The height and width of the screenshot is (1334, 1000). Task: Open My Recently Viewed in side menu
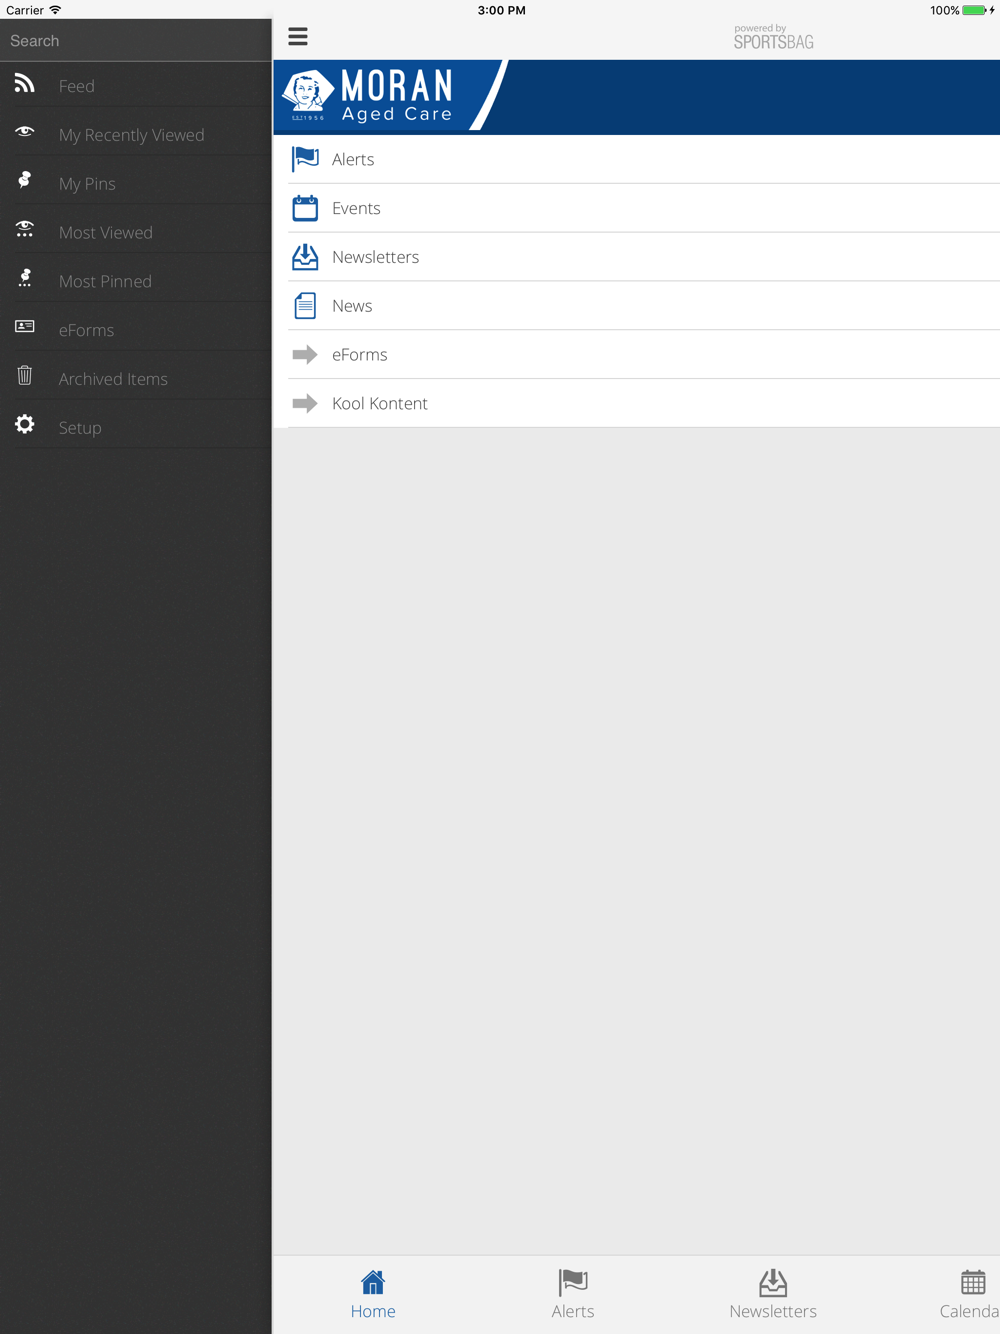tap(132, 135)
